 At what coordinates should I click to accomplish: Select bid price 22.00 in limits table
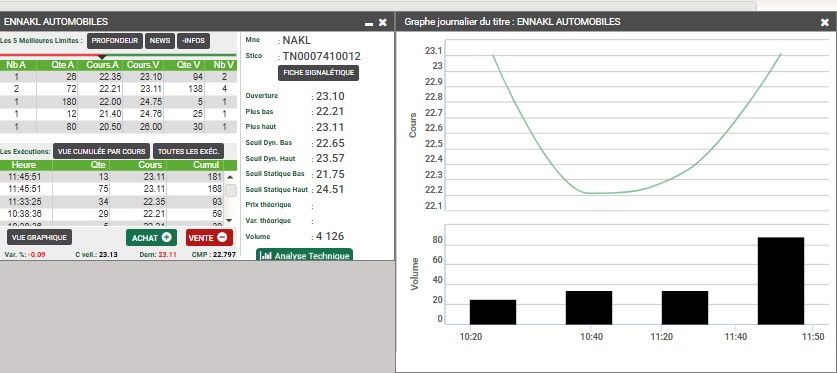pos(109,102)
